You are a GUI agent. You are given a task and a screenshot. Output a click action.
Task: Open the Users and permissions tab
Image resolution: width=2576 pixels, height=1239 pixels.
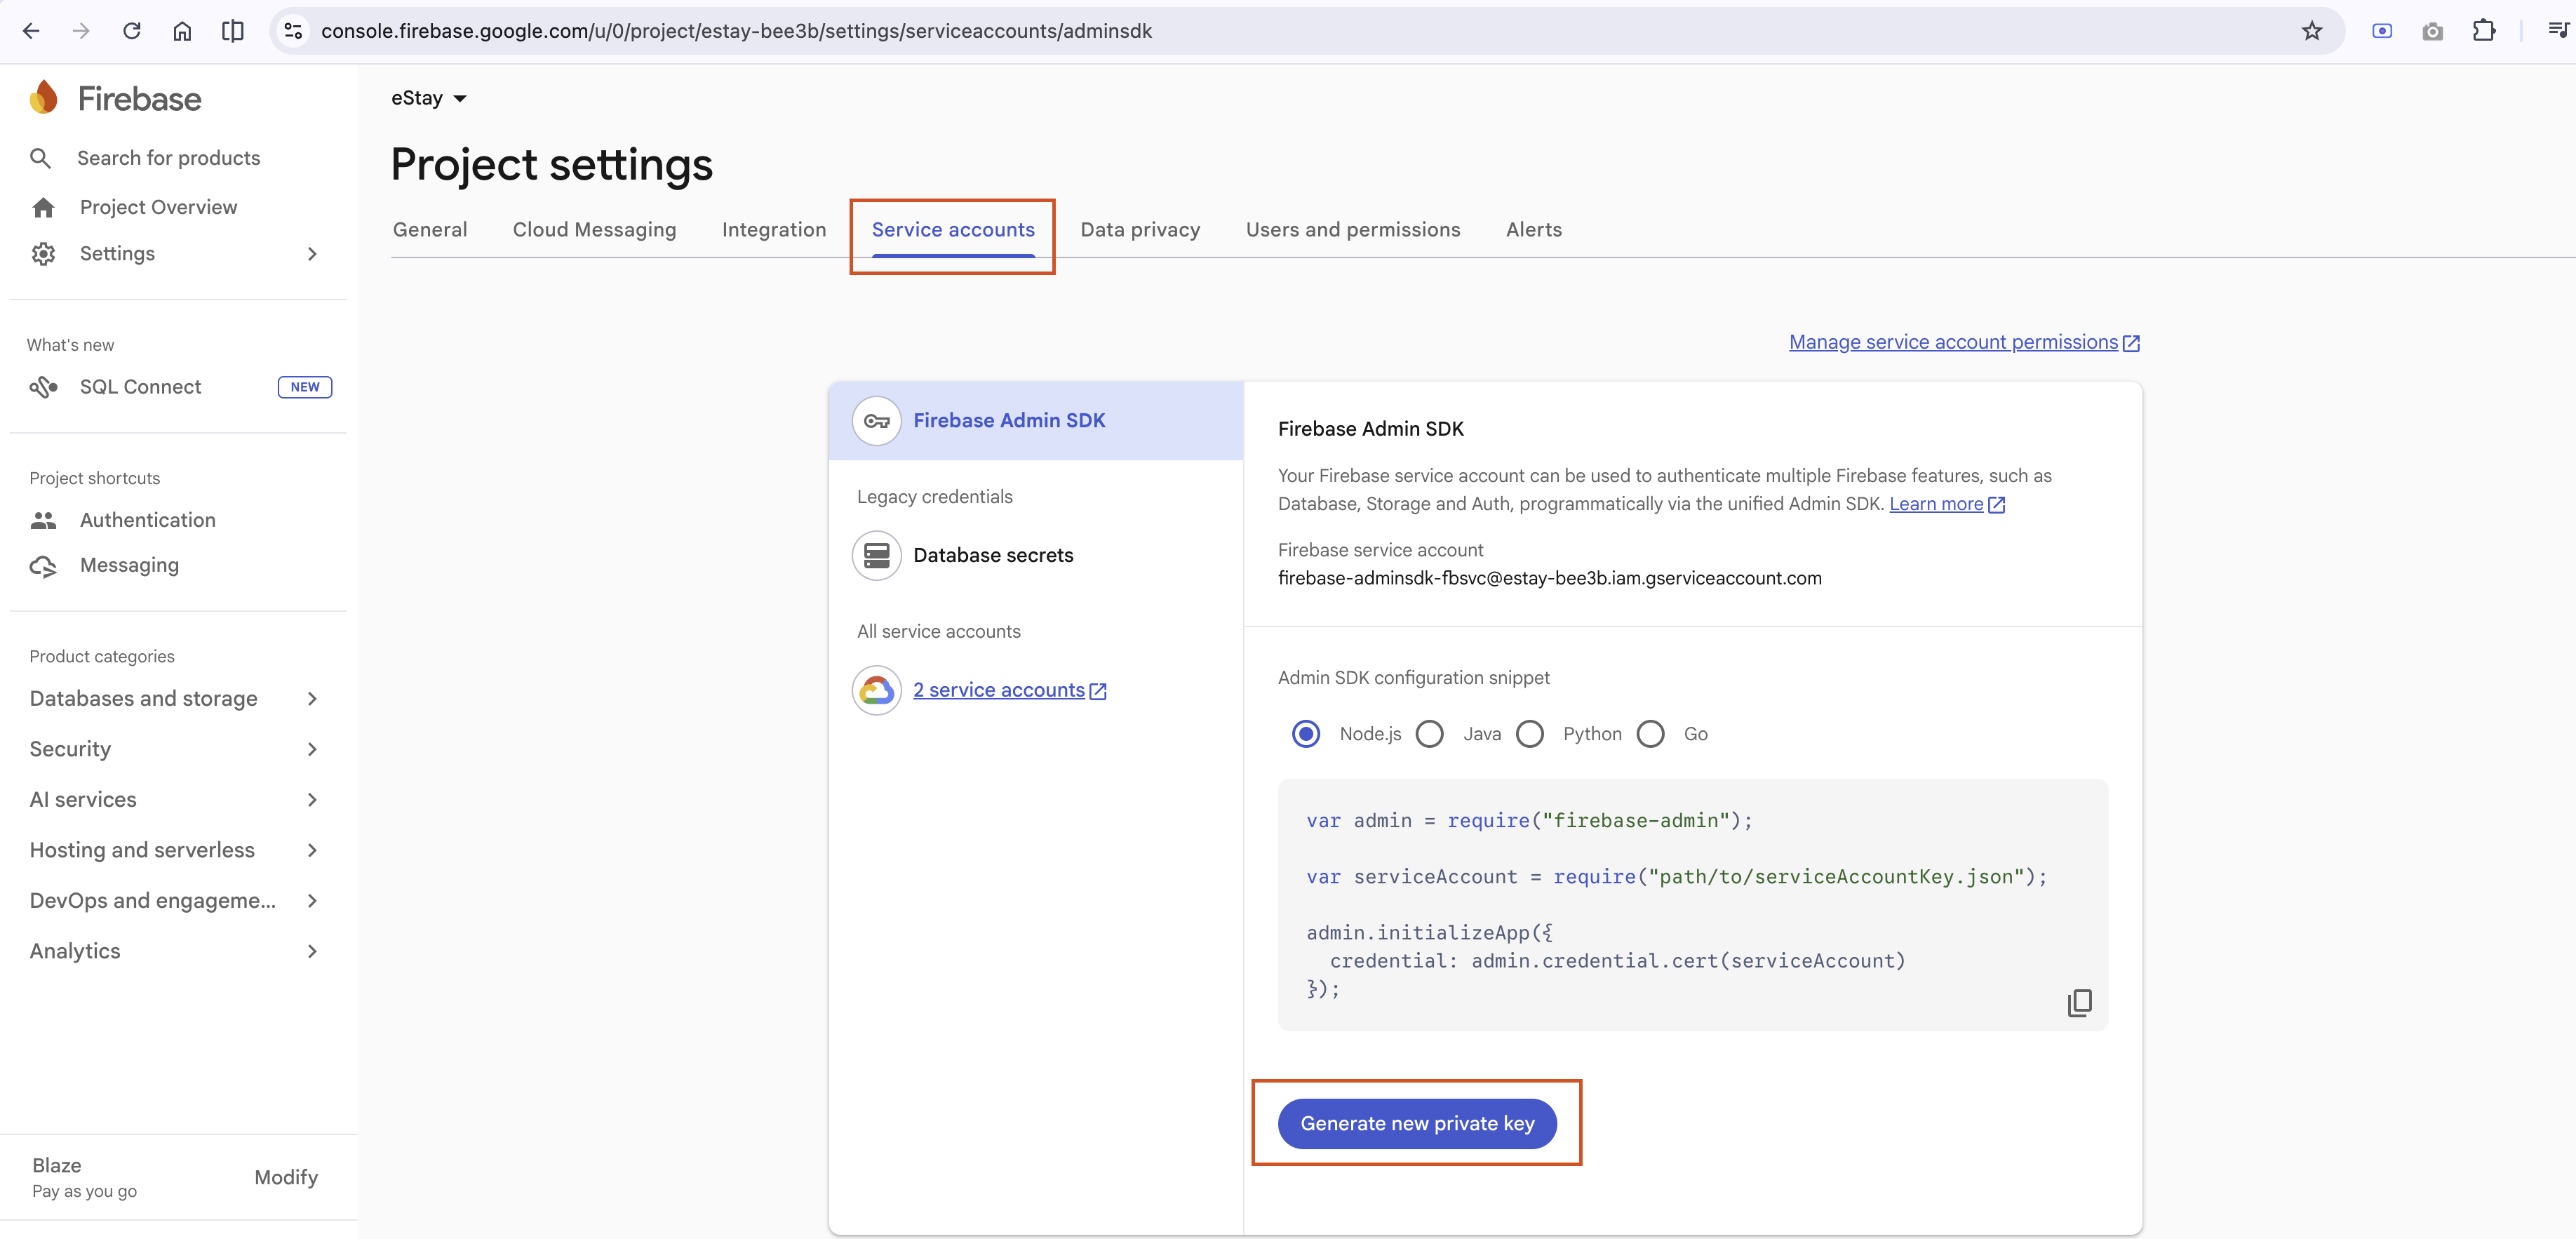(x=1353, y=230)
